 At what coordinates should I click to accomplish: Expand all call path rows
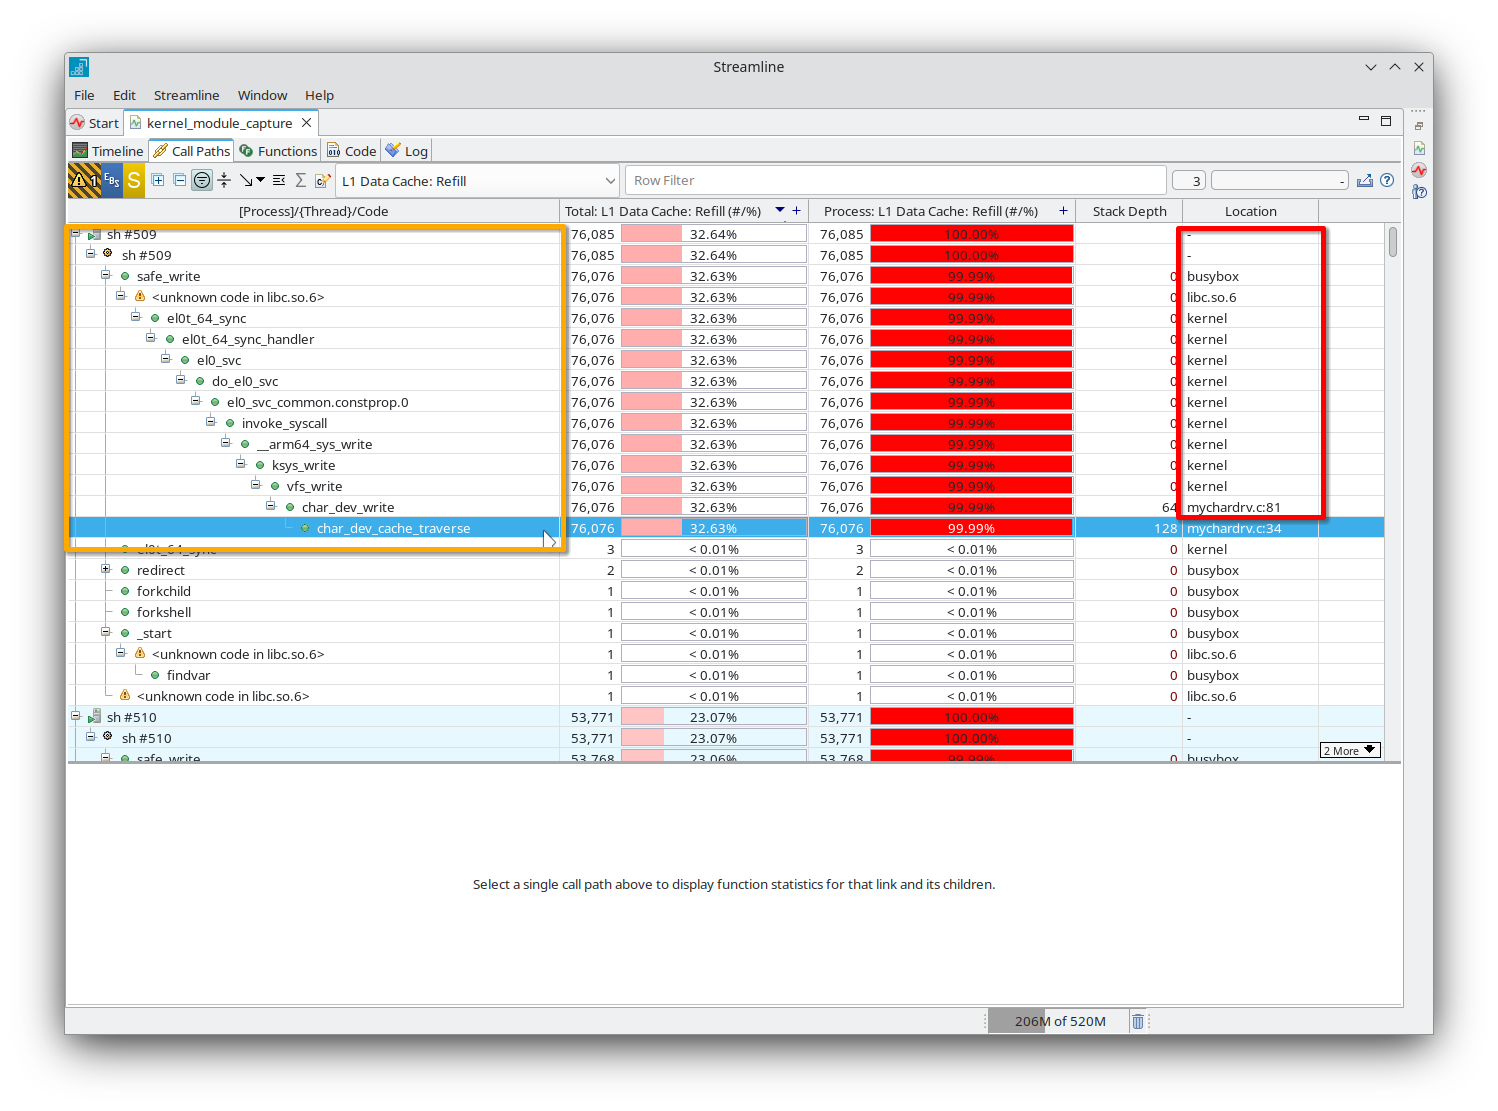pyautogui.click(x=158, y=180)
